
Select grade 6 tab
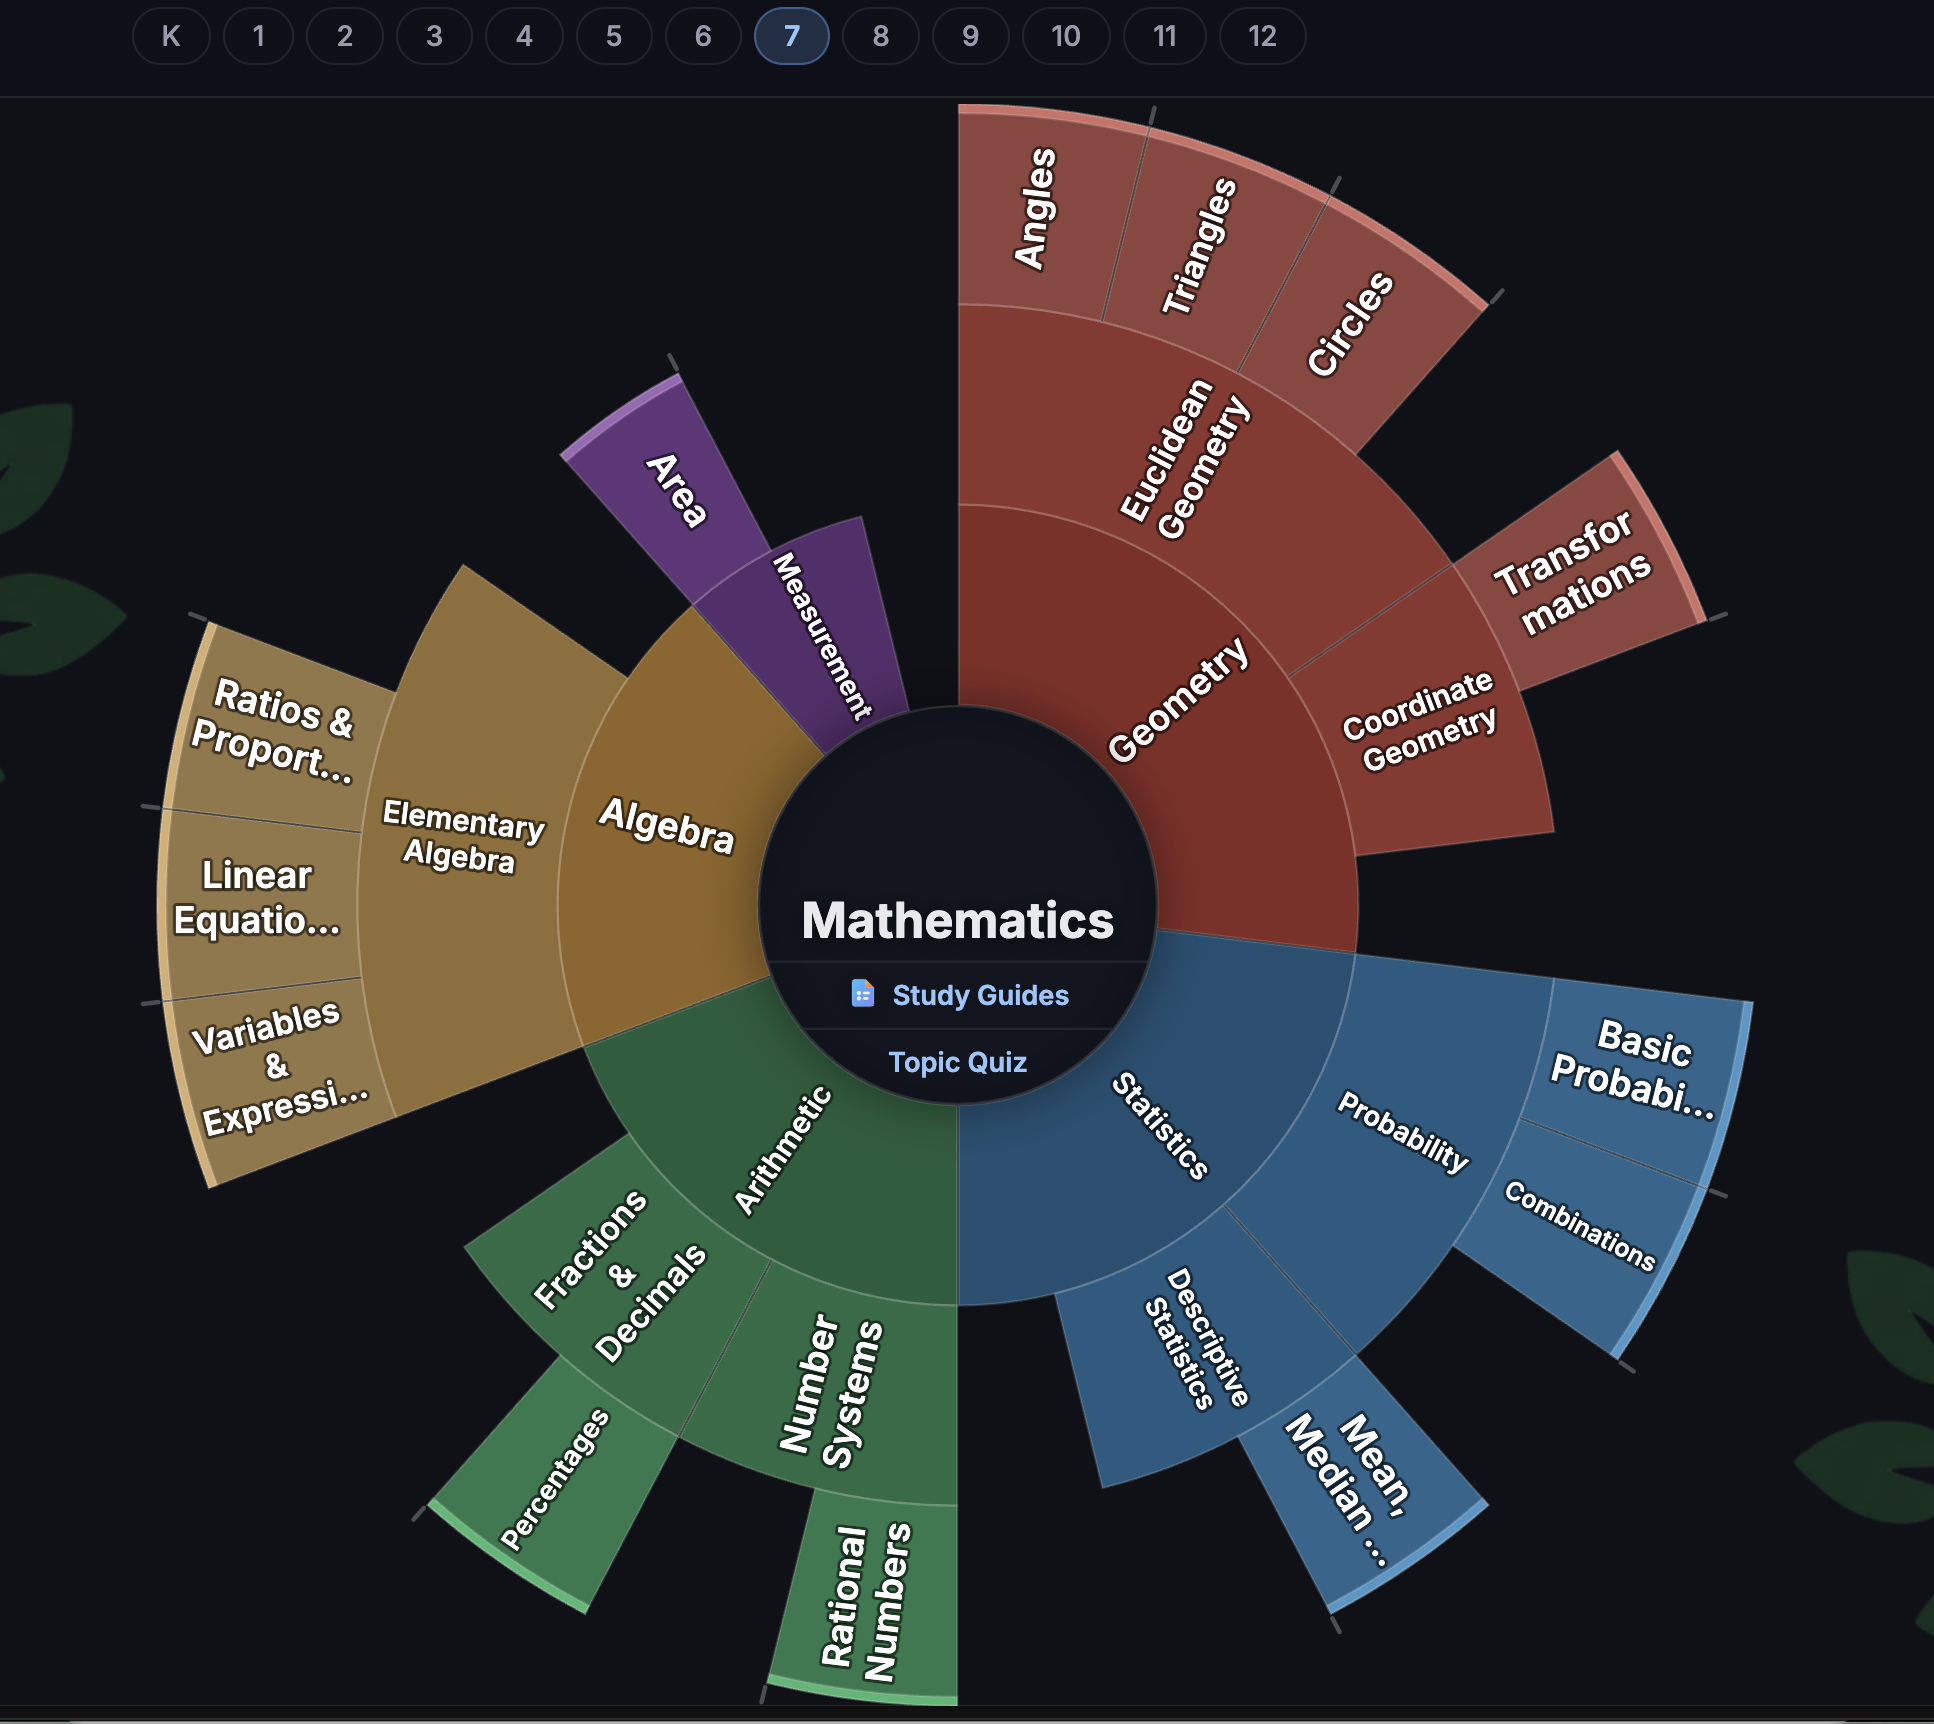[x=703, y=36]
